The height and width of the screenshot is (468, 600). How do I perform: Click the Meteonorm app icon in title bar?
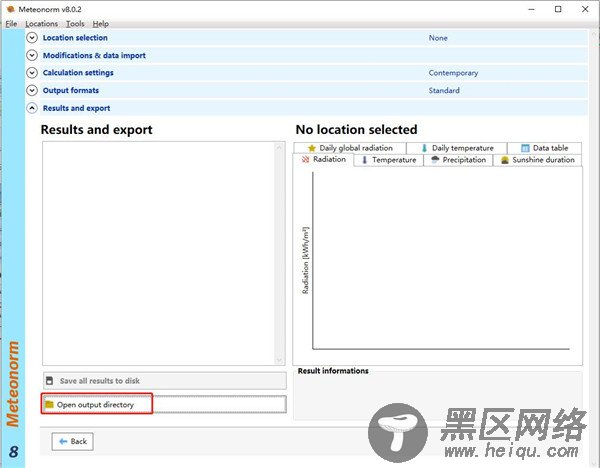coord(10,9)
